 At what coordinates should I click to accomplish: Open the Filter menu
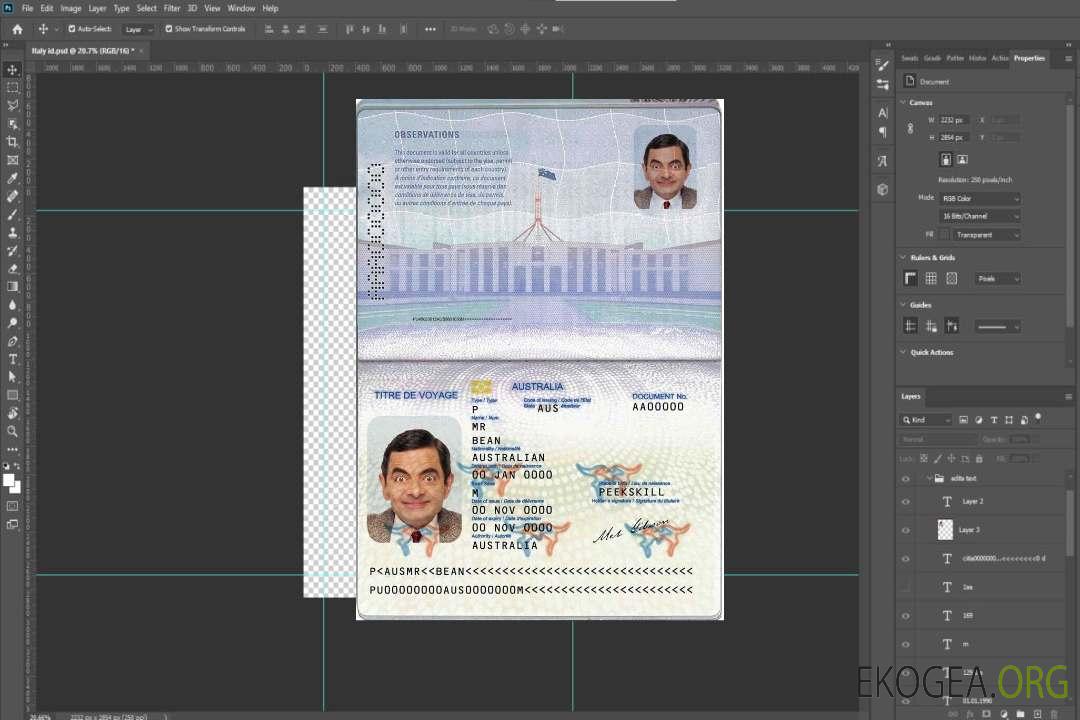pyautogui.click(x=172, y=8)
